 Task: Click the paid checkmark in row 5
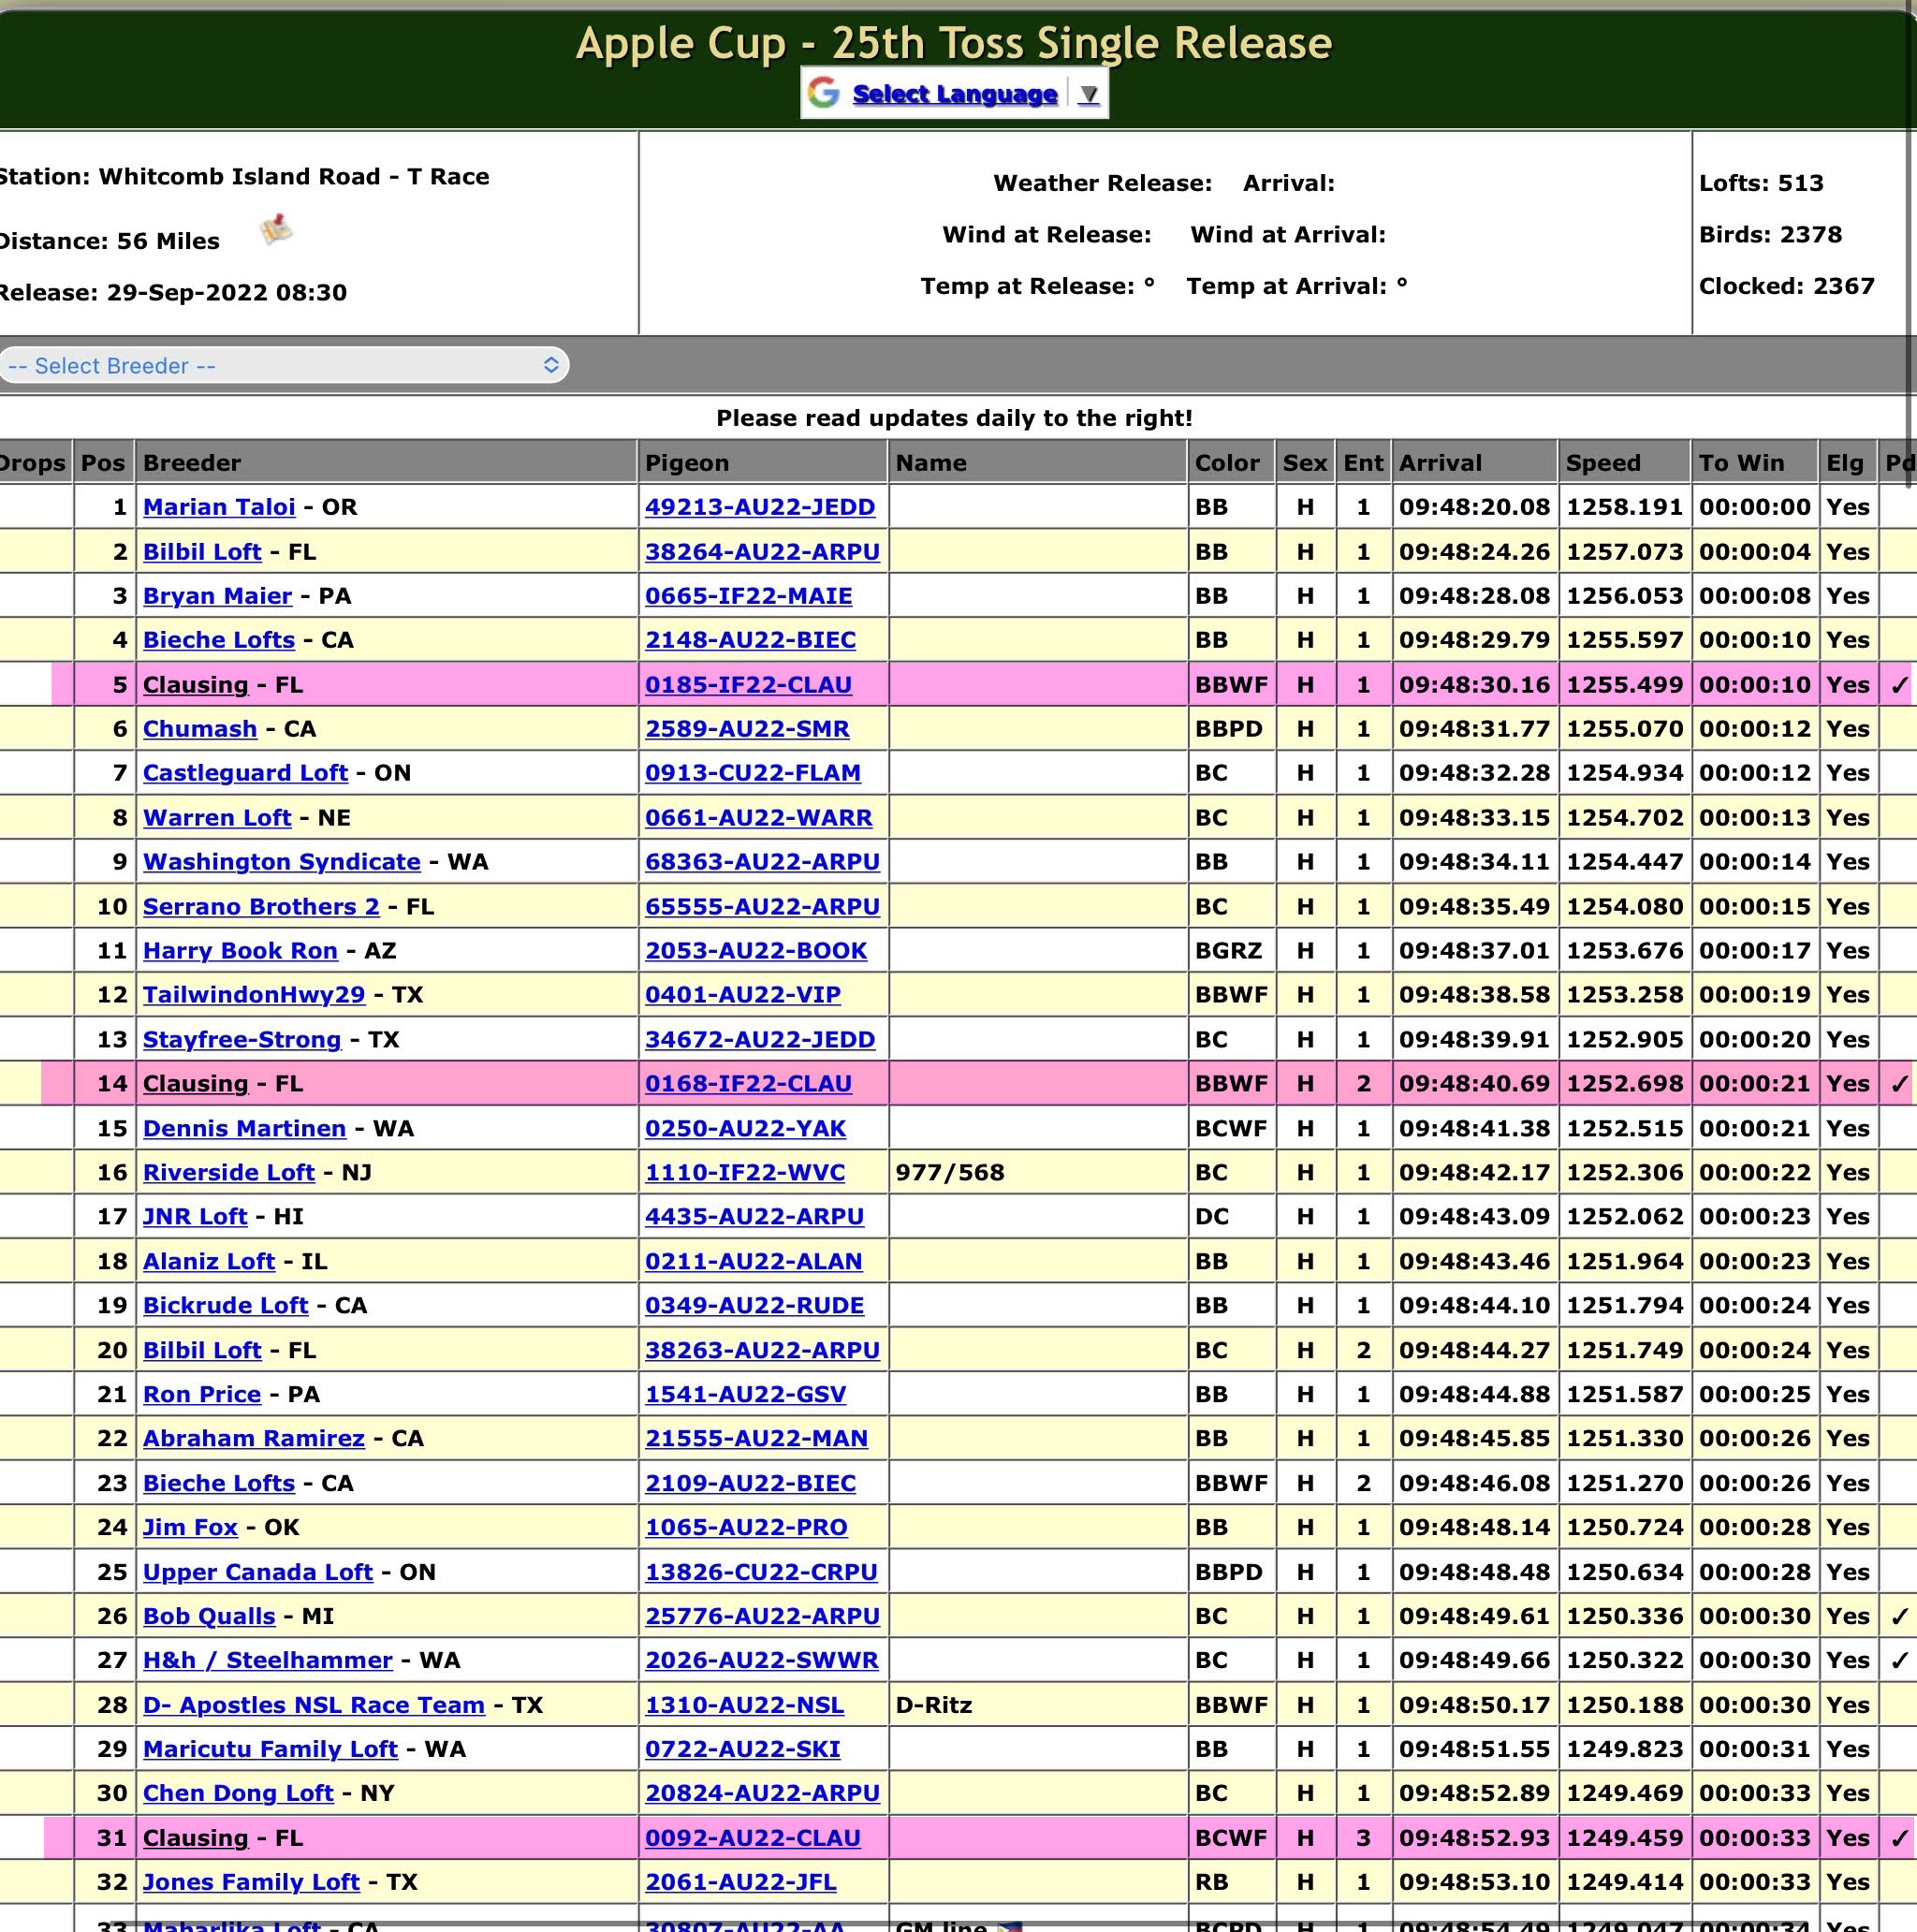pos(1899,686)
